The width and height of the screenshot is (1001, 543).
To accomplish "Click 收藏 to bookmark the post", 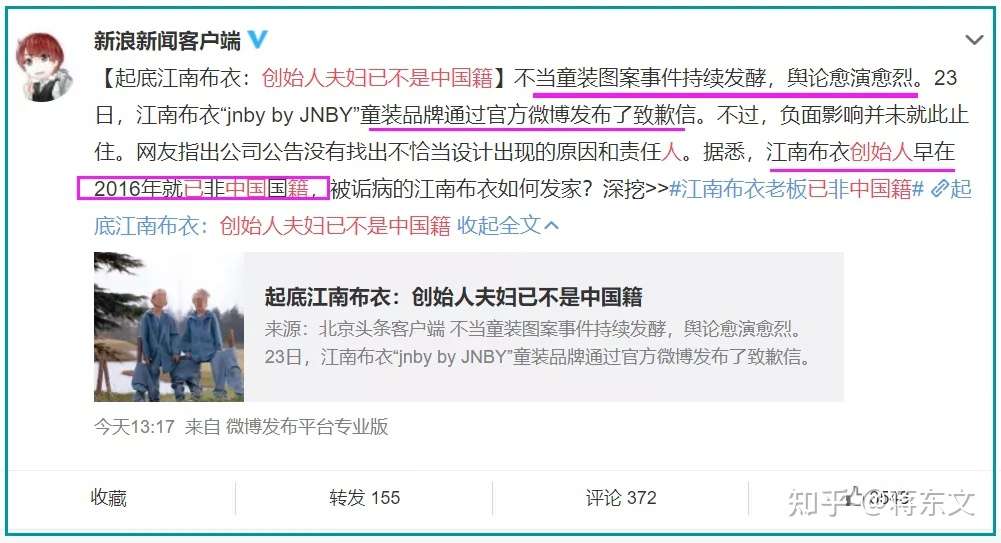I will coord(109,498).
